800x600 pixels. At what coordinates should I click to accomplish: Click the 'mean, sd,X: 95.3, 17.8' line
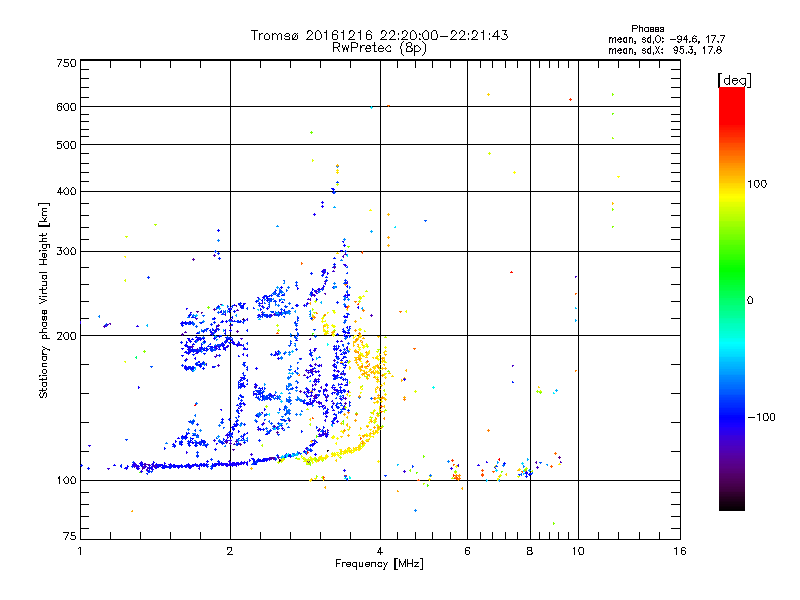point(665,50)
